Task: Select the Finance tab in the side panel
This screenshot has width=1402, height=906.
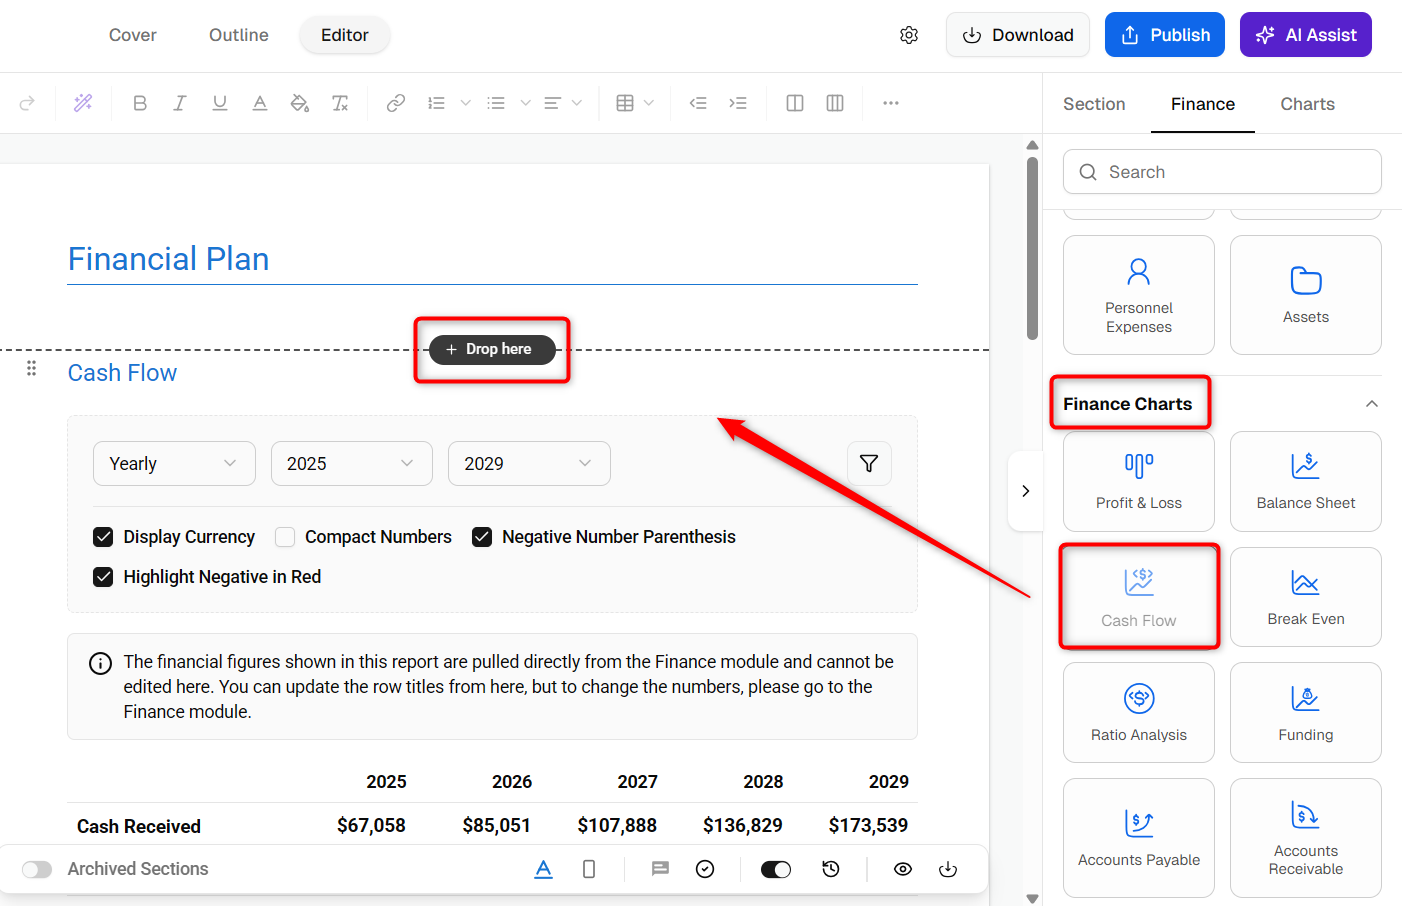Action: pos(1203,104)
